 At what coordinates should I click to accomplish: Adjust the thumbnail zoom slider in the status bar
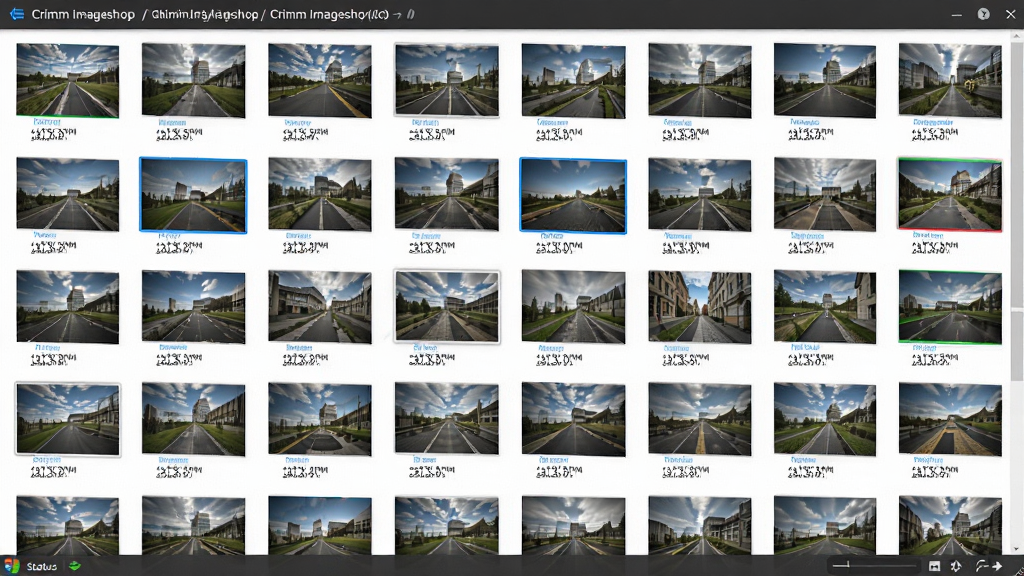point(874,566)
